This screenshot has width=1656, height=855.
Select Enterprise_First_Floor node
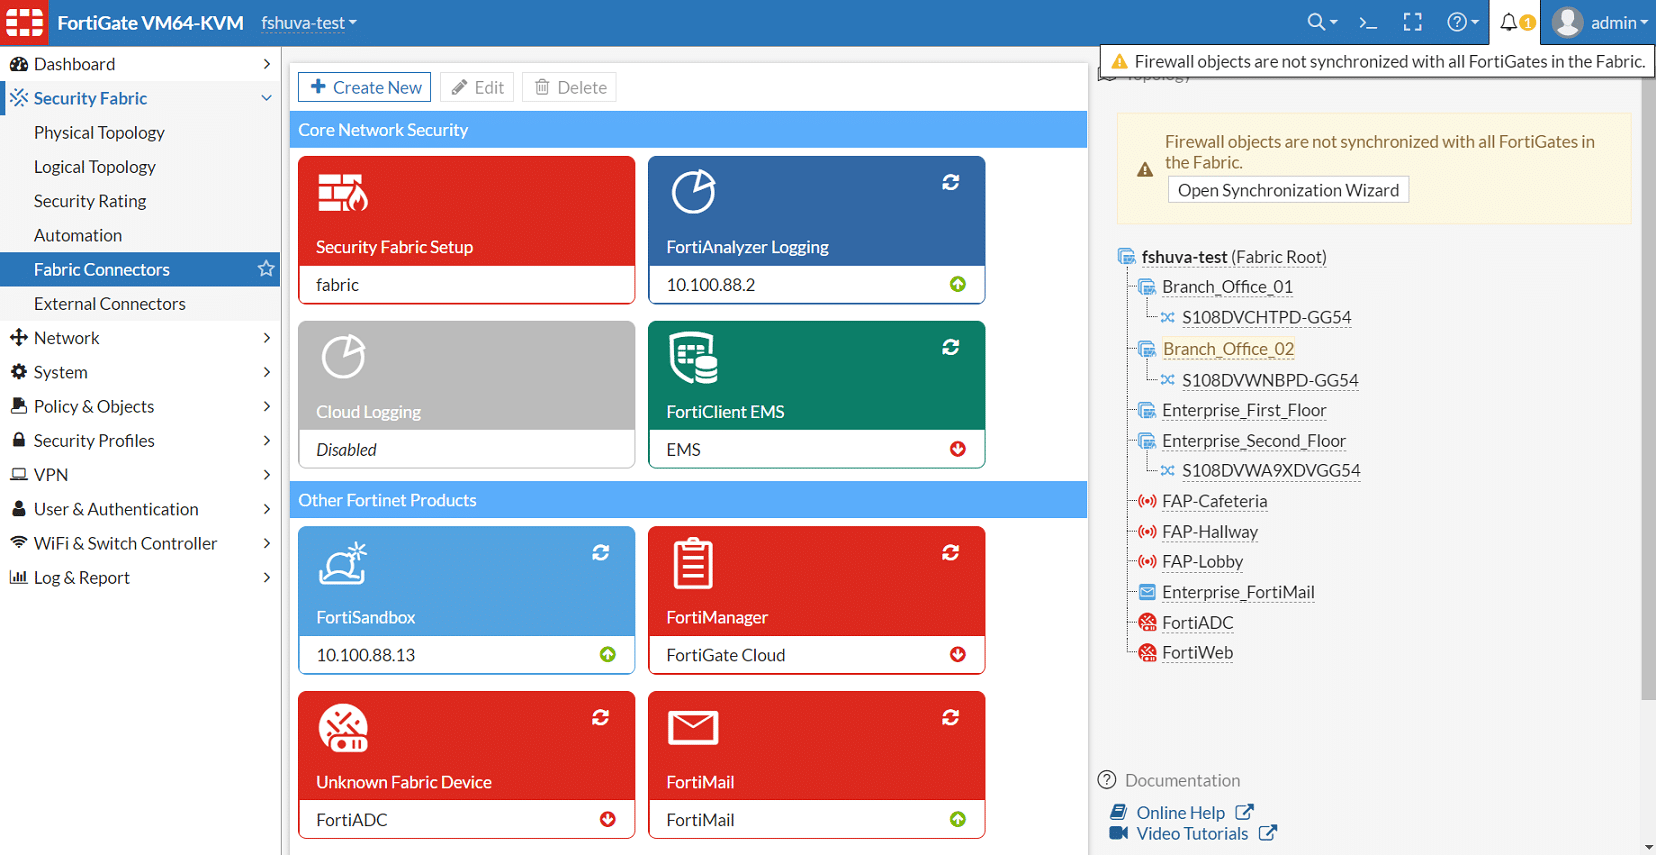[1244, 410]
